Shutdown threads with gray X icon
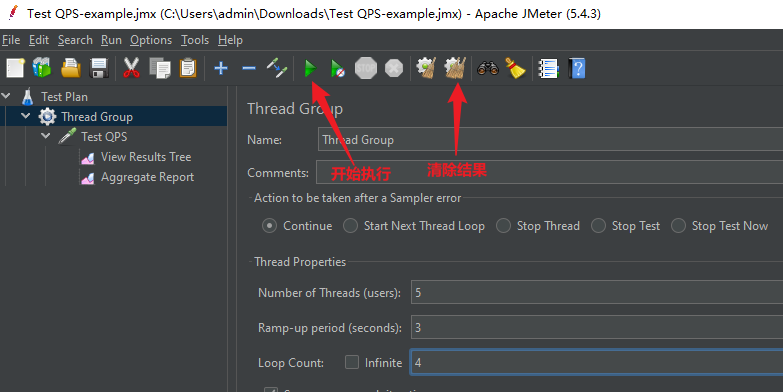The height and width of the screenshot is (392, 783). point(394,68)
